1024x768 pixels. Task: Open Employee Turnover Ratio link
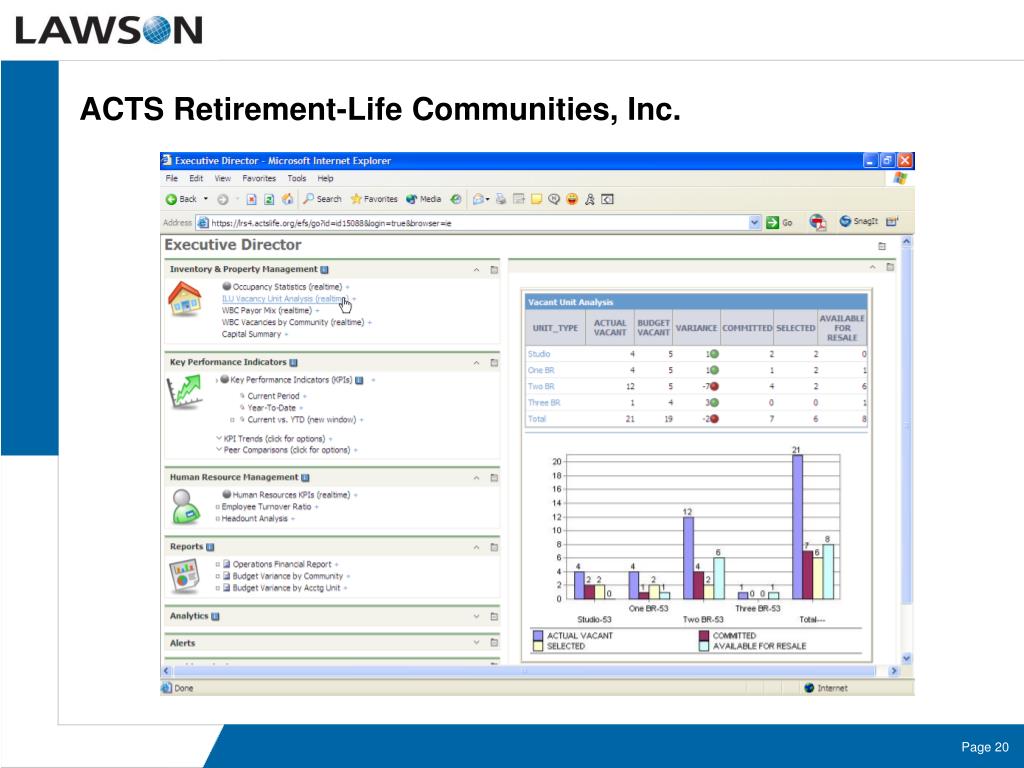coord(266,507)
